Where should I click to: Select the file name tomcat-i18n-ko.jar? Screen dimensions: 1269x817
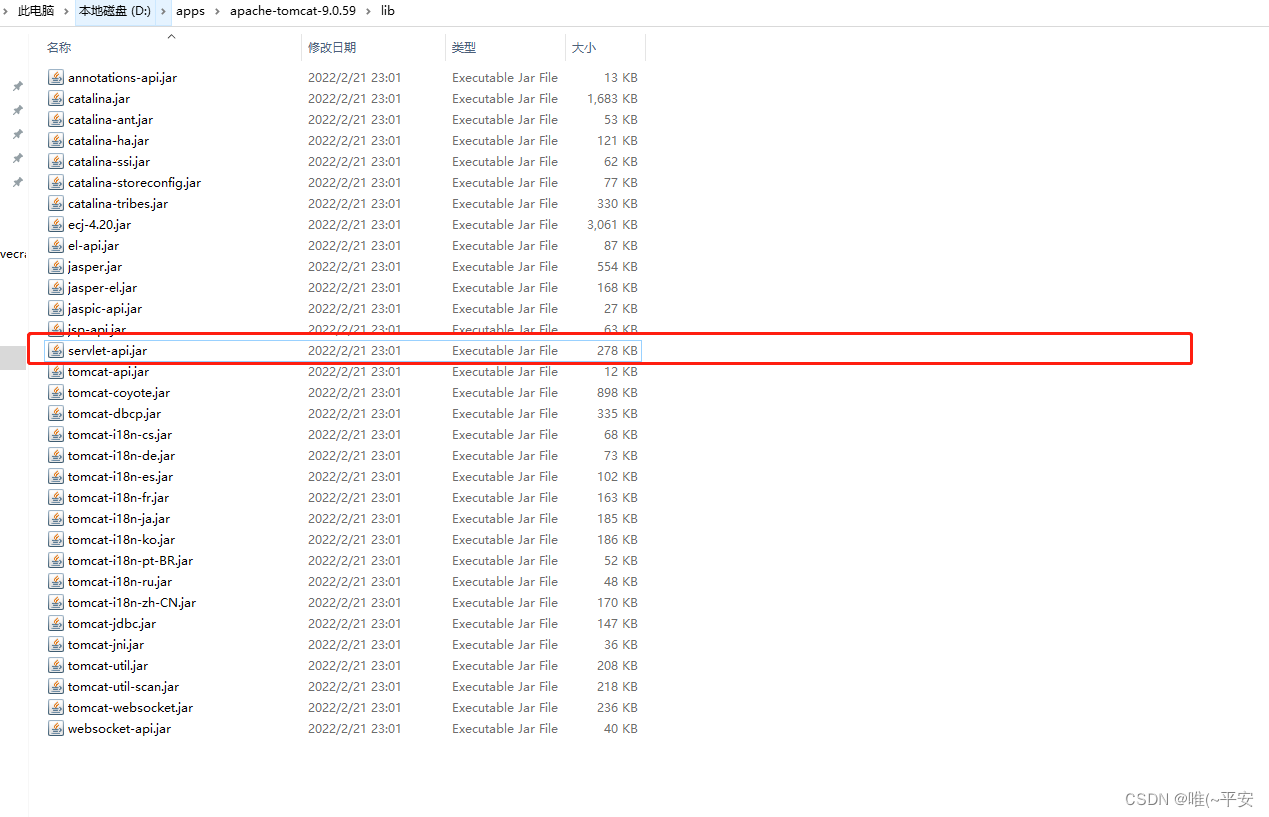(x=121, y=540)
